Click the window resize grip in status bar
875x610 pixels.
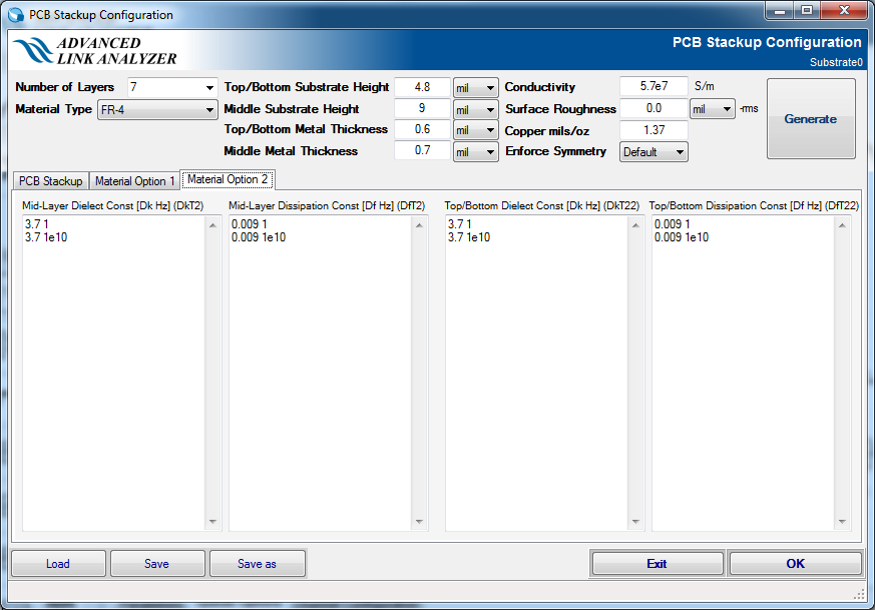coord(859,595)
